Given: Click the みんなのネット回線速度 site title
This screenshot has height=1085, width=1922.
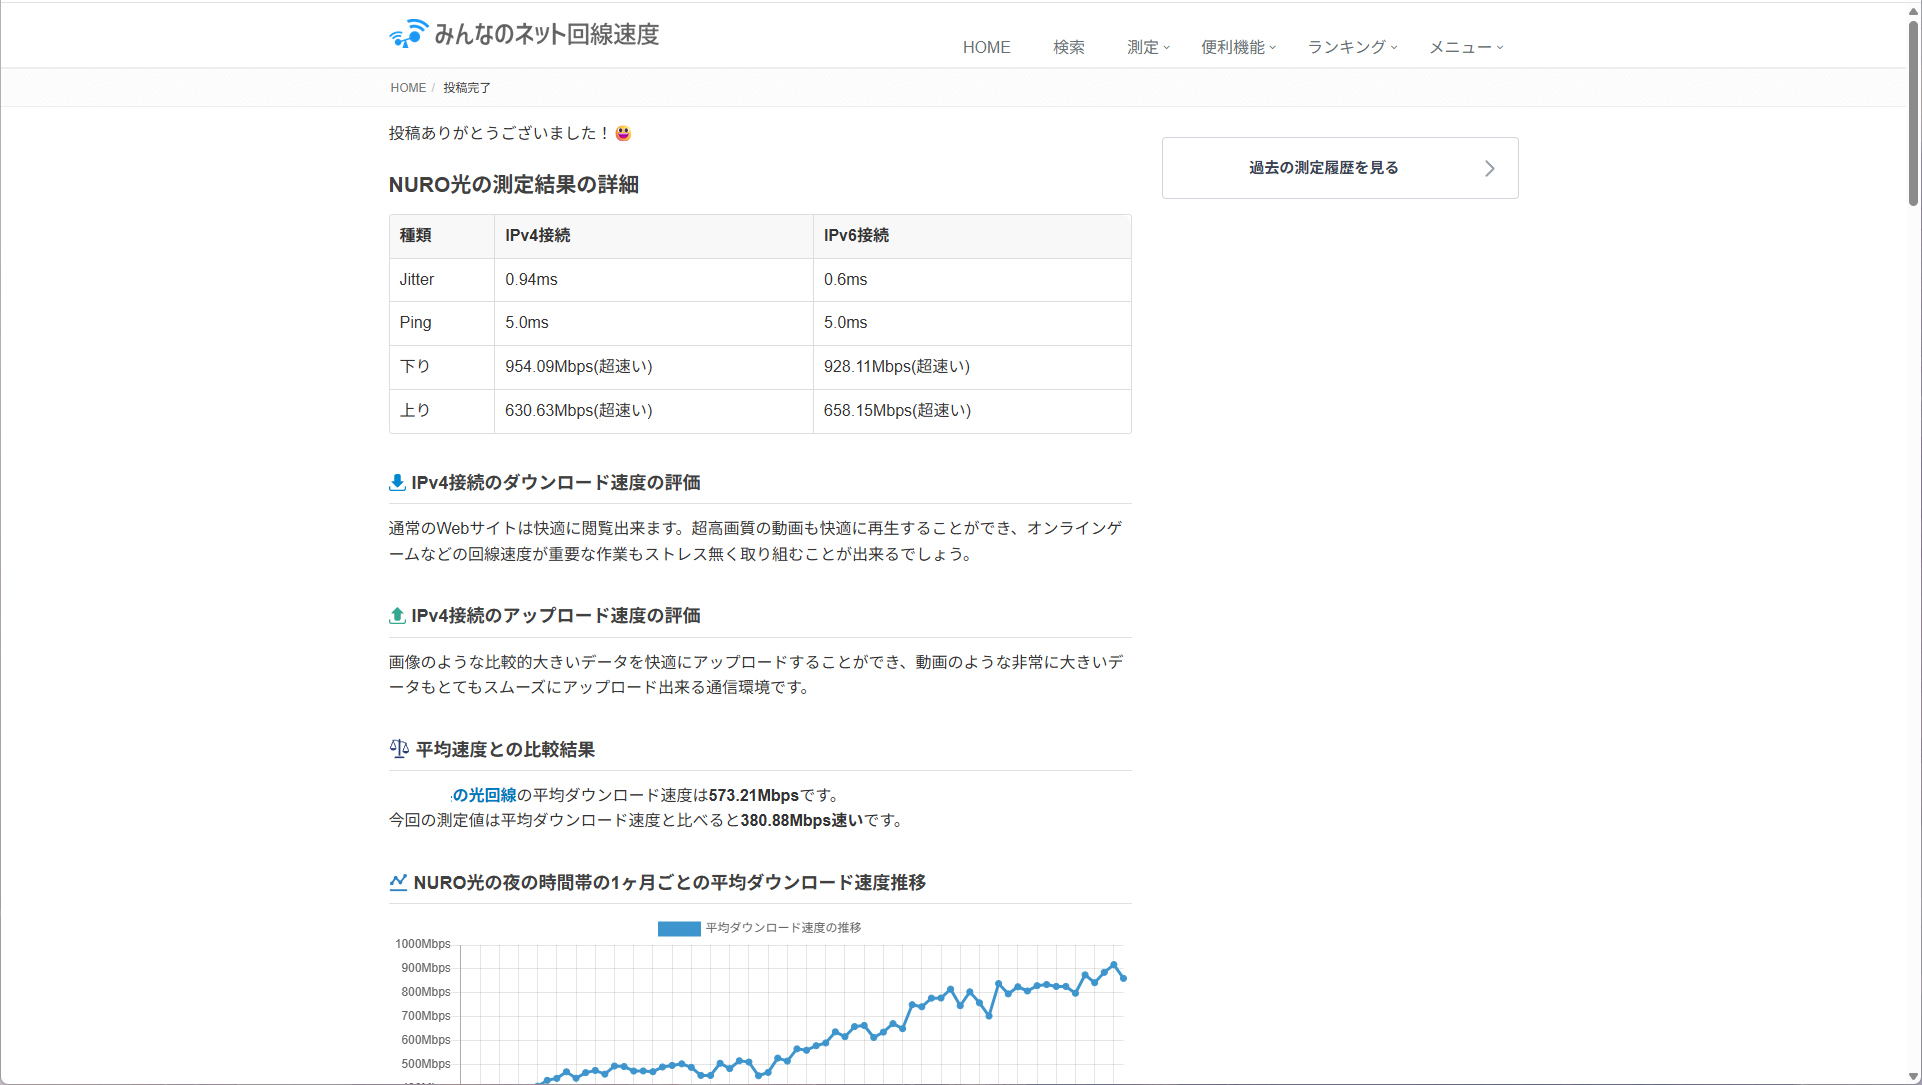Looking at the screenshot, I should tap(546, 34).
